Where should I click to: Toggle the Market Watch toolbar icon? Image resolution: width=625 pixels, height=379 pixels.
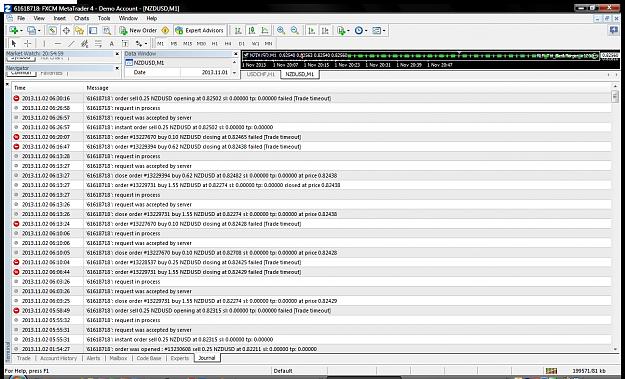[52, 30]
